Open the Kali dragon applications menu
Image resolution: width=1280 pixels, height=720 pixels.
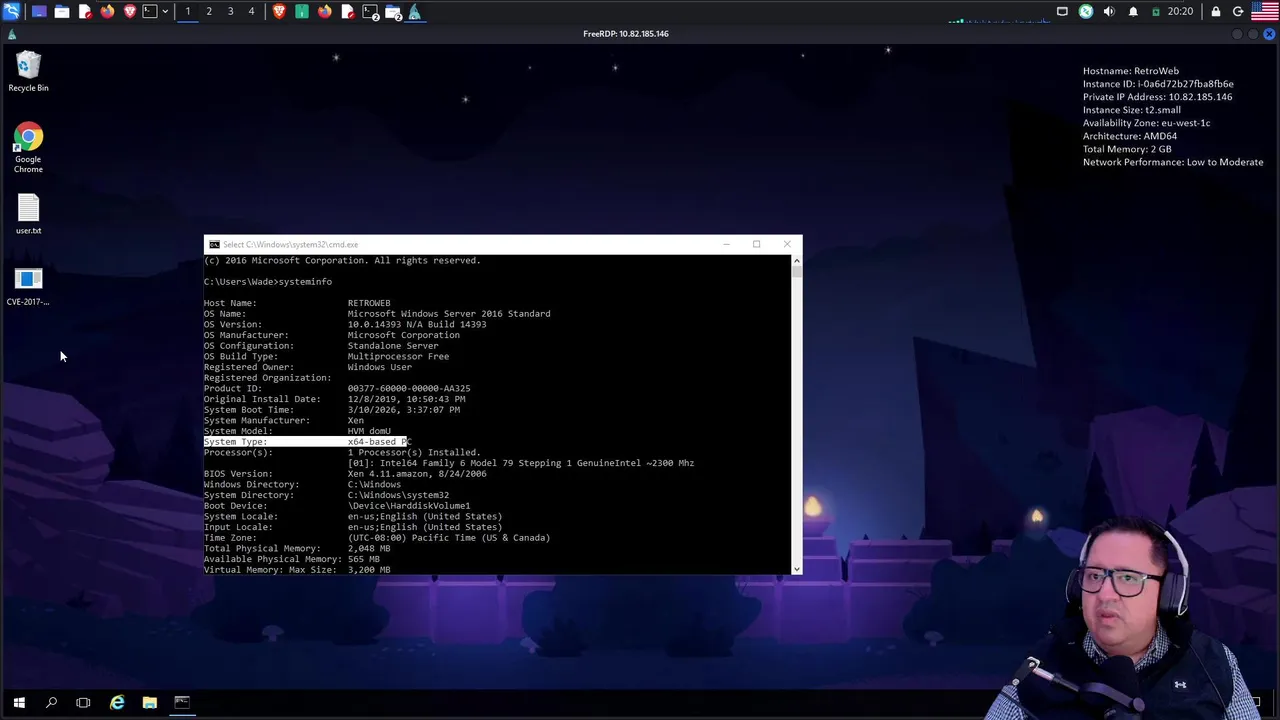11,11
